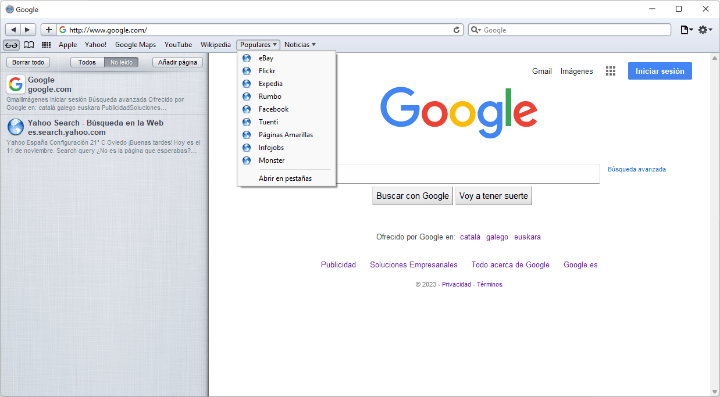Open Soluciones Empresariales link
The height and width of the screenshot is (397, 720).
coord(414,265)
